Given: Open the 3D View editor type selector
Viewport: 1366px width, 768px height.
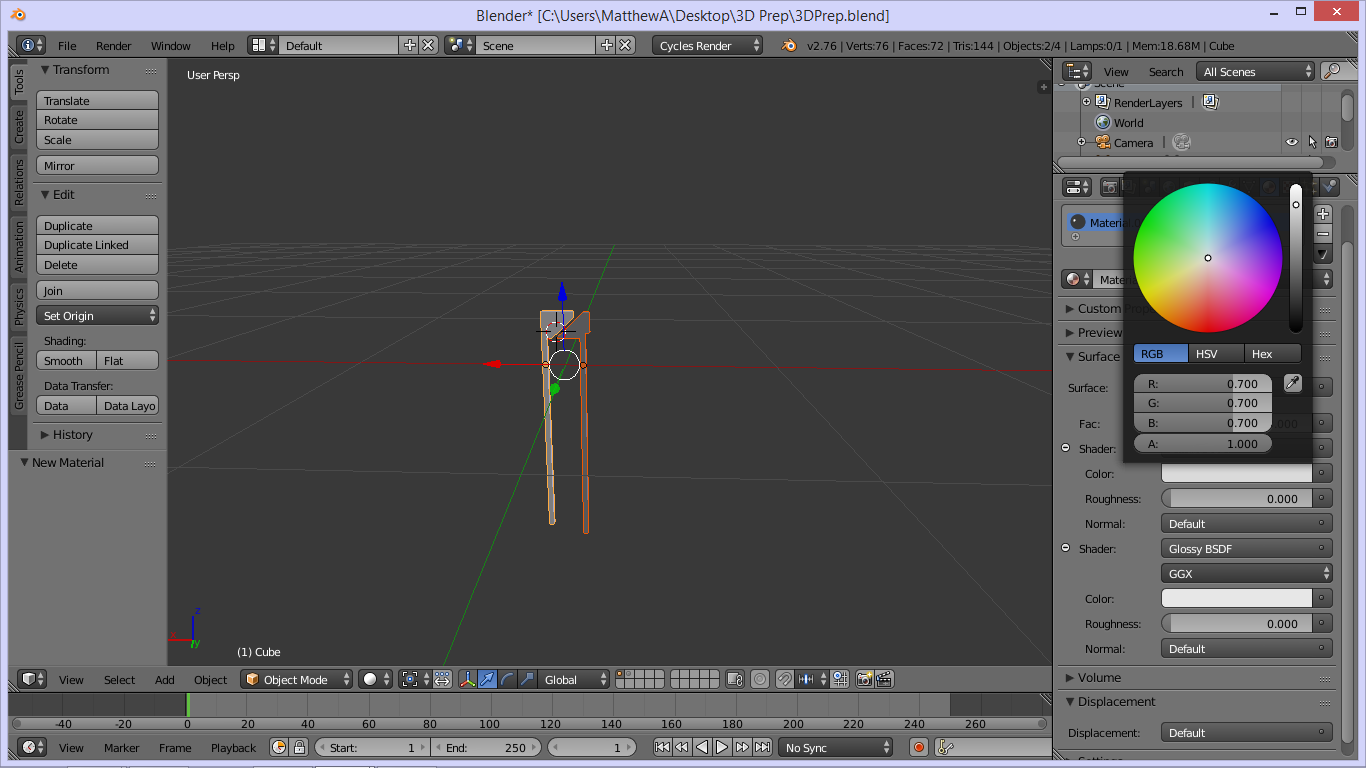Looking at the screenshot, I should point(33,679).
